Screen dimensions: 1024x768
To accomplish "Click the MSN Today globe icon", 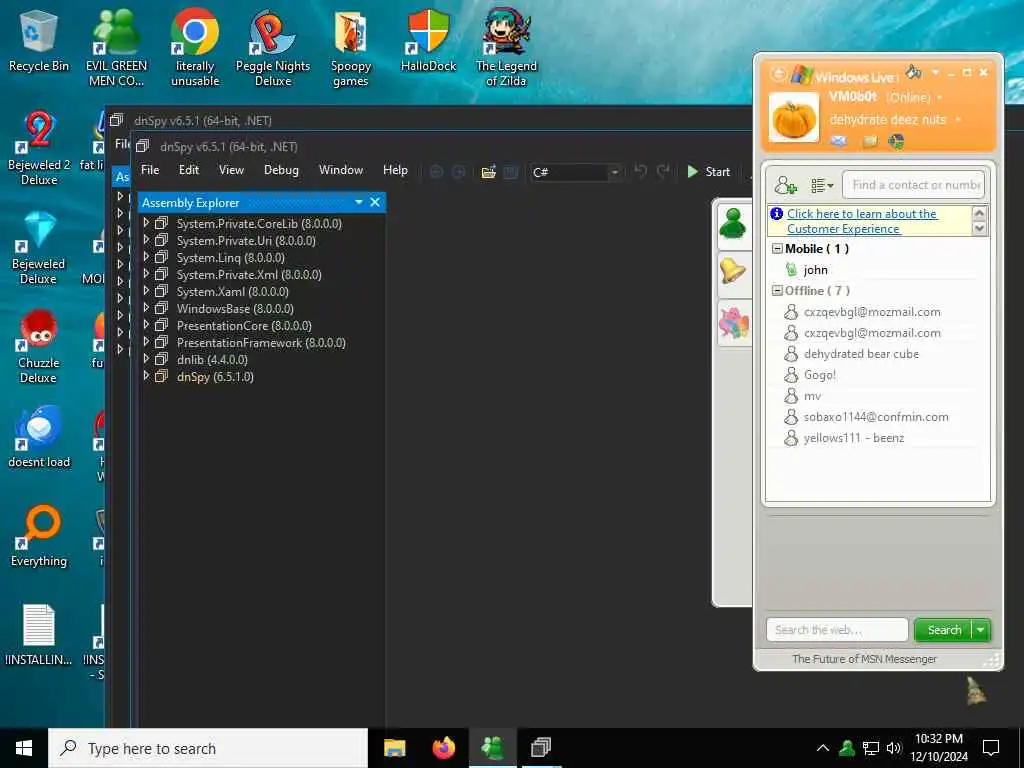I will (896, 140).
